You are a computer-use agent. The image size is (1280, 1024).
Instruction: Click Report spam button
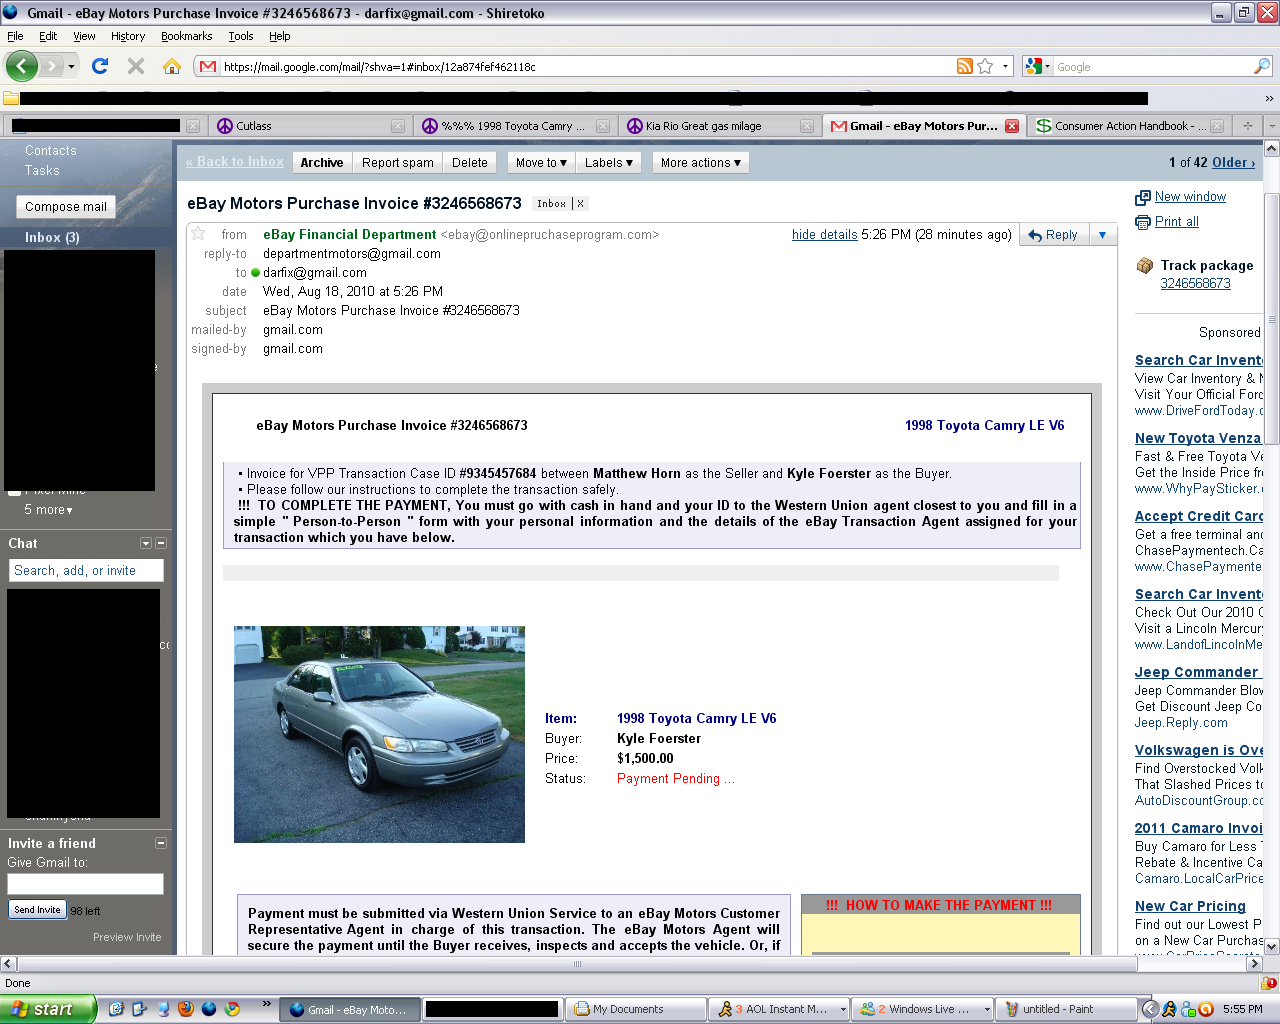[398, 163]
